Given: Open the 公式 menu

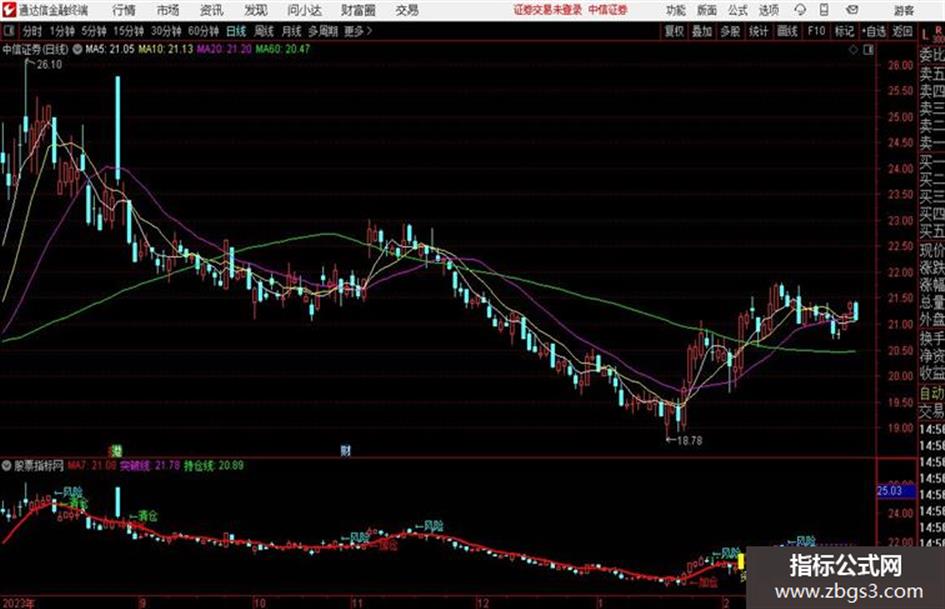Looking at the screenshot, I should (x=738, y=10).
